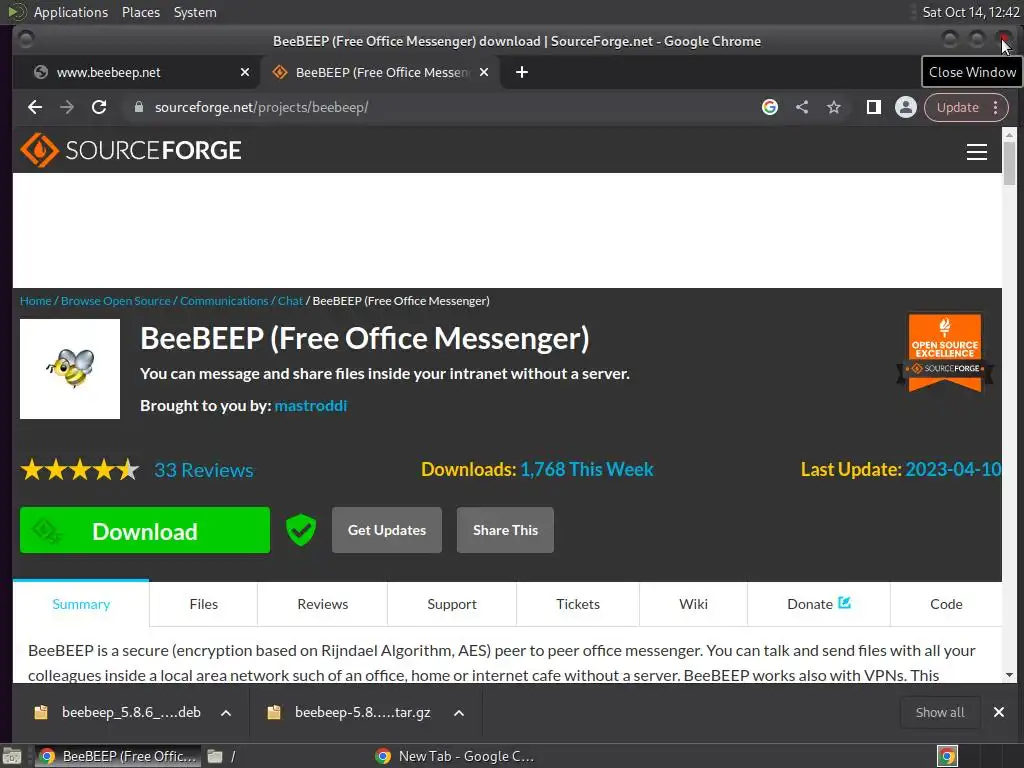Click the Google icon in address bar
Image resolution: width=1024 pixels, height=768 pixels.
pyautogui.click(x=770, y=107)
